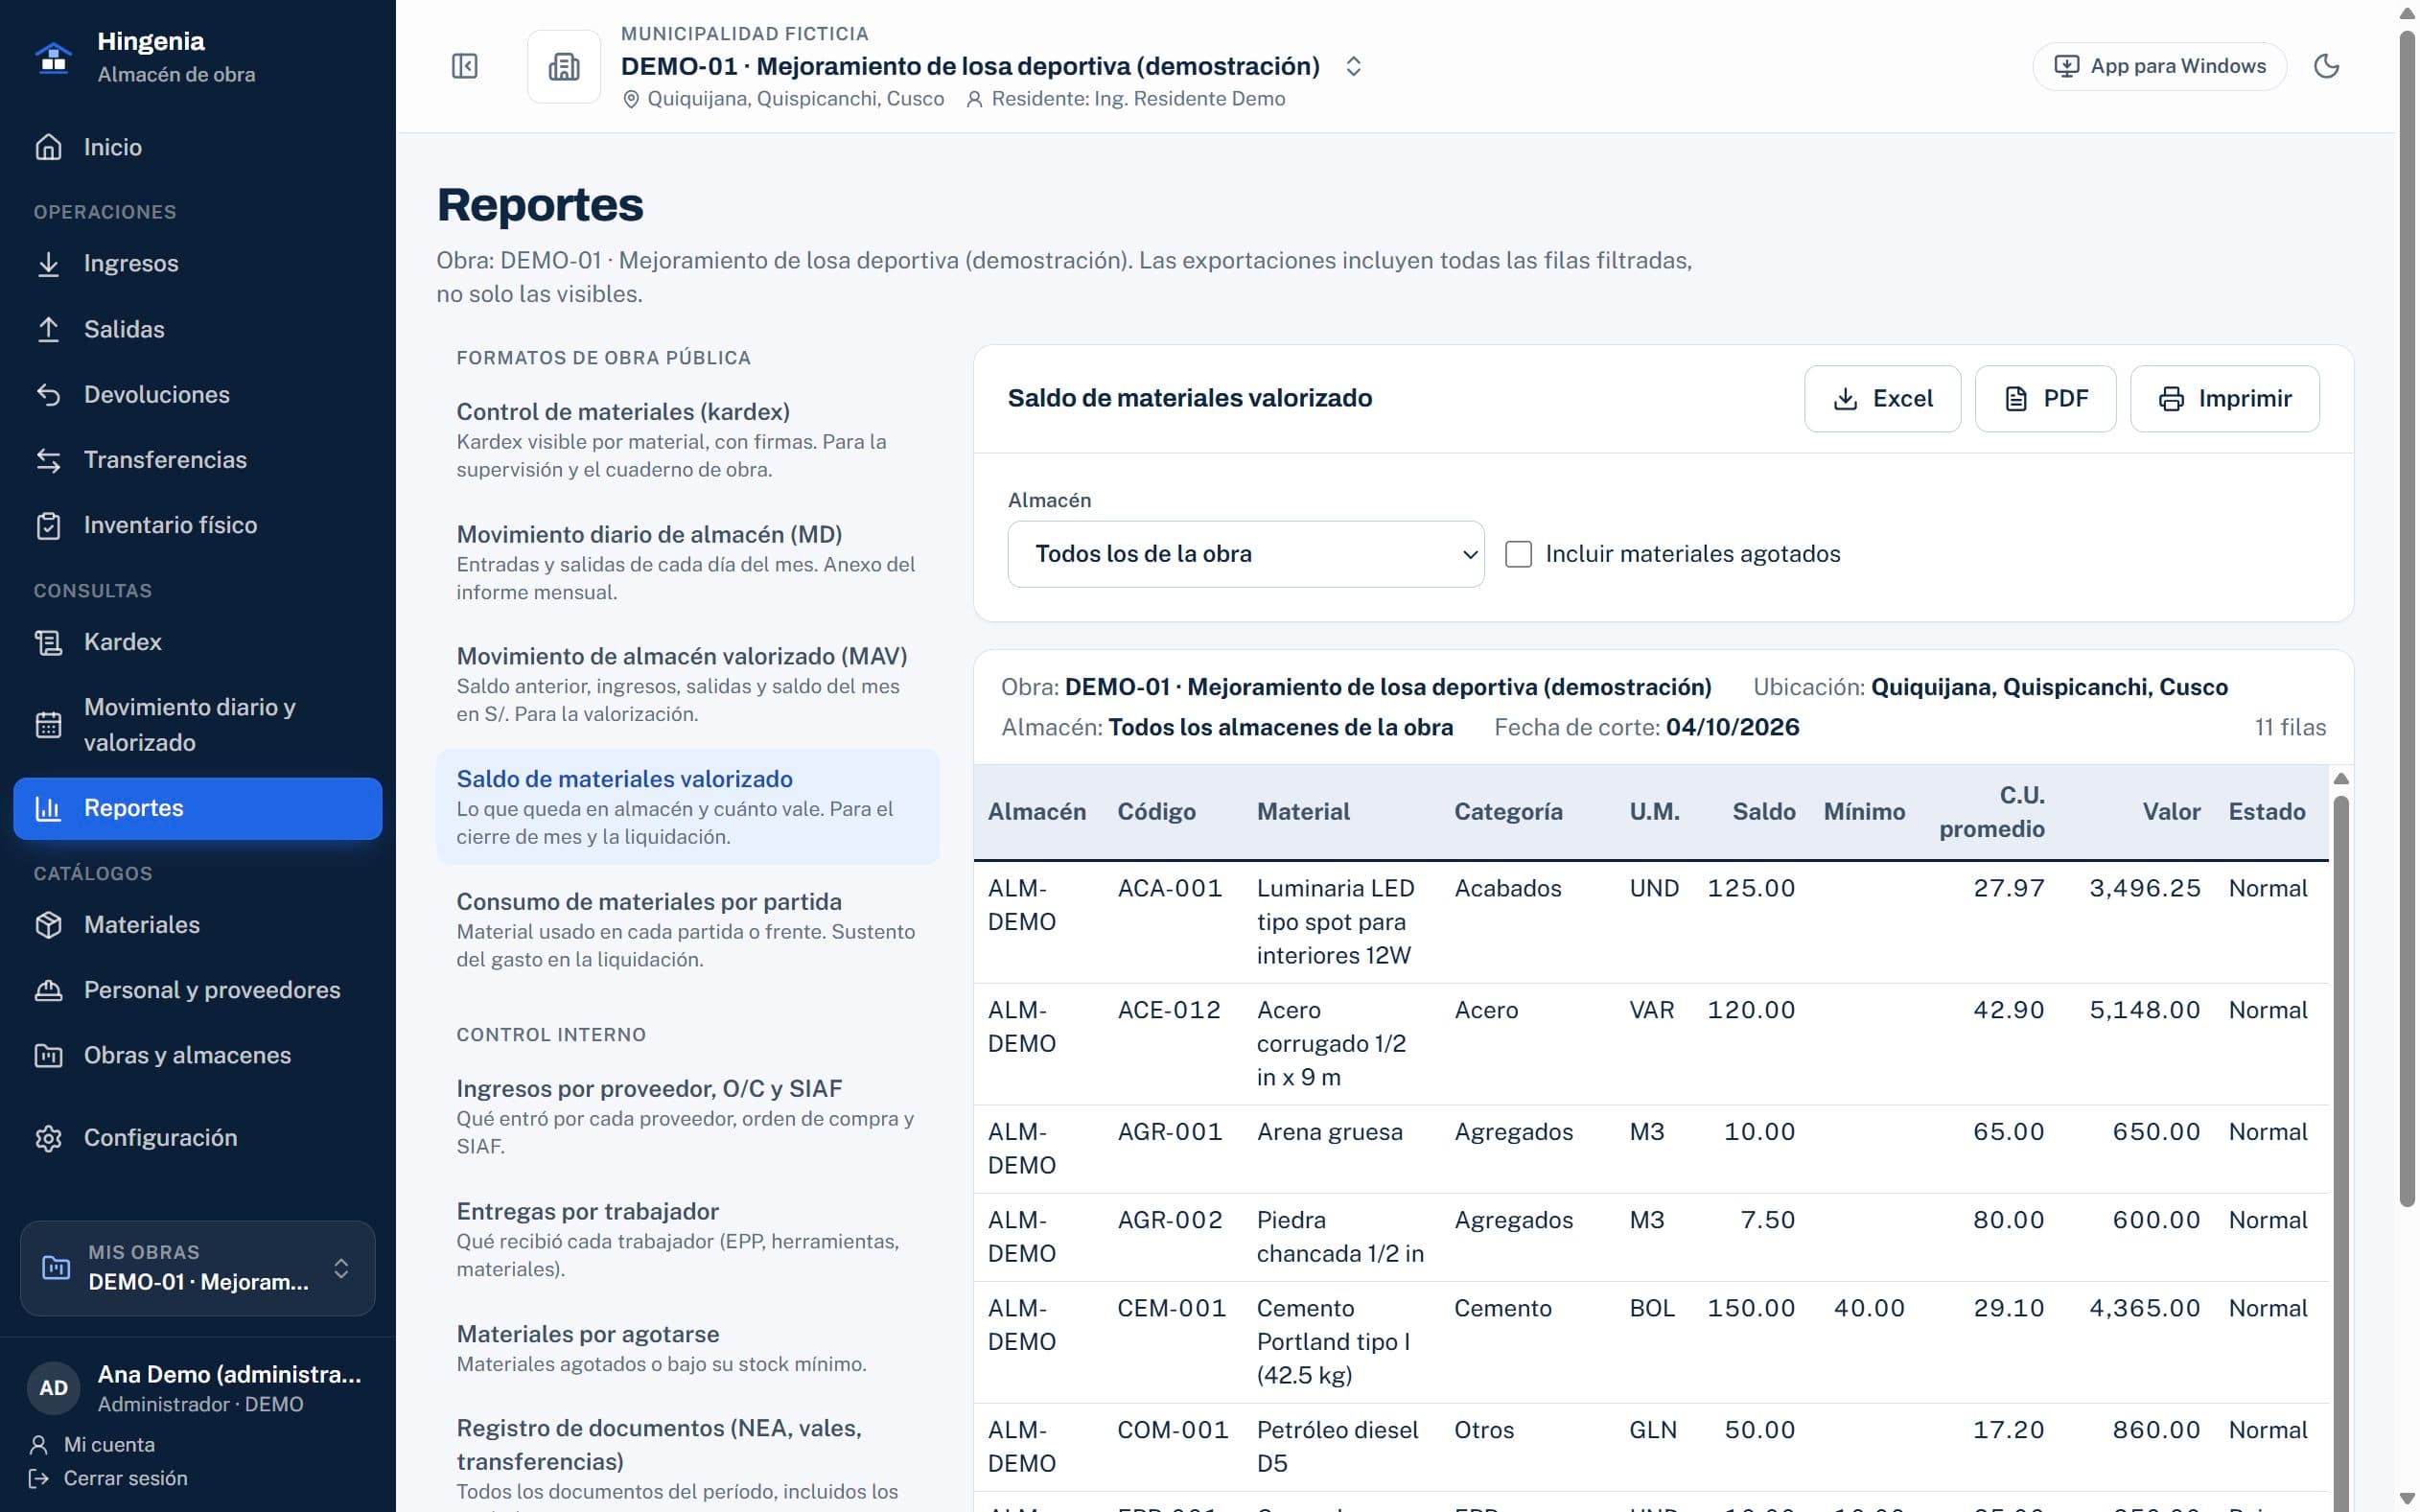Expand the project switcher chevrons beside DEMO-01 title
The image size is (2420, 1512).
click(1354, 66)
